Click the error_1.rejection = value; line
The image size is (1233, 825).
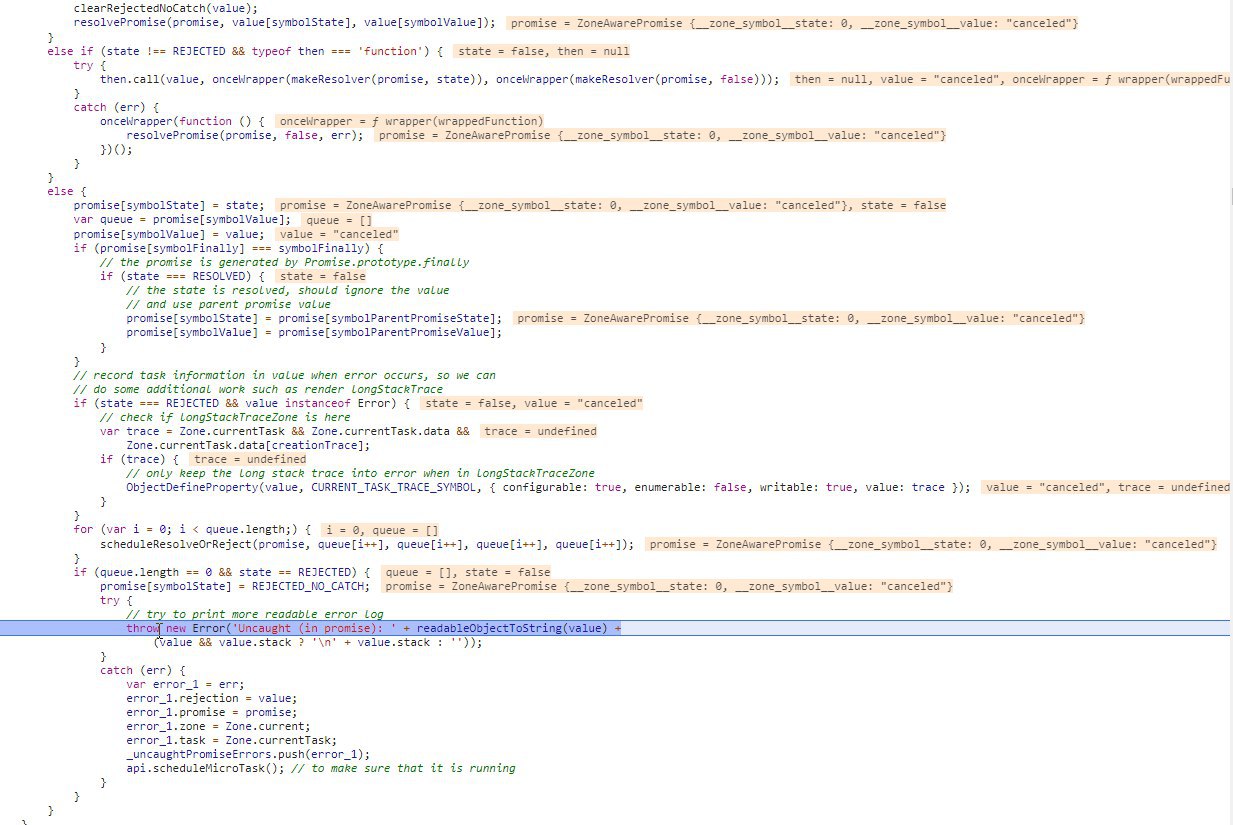(212, 698)
